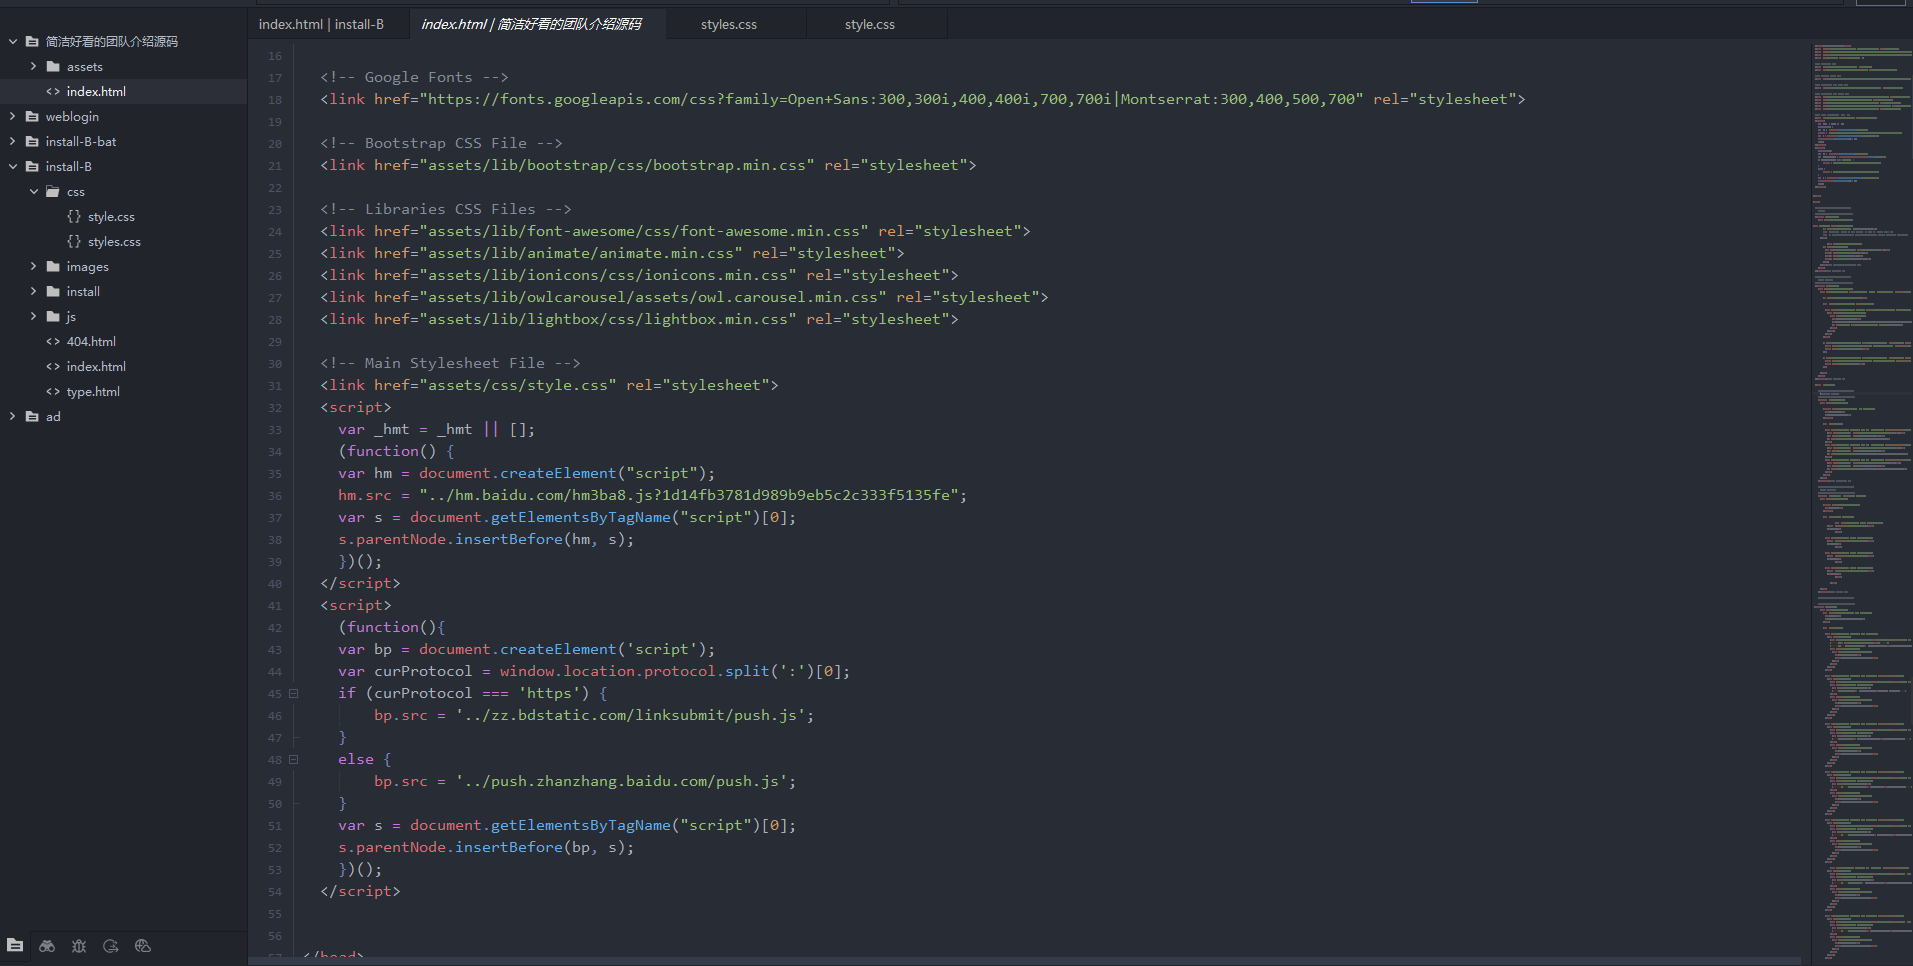Expand the weblogin project chevron

(13, 117)
